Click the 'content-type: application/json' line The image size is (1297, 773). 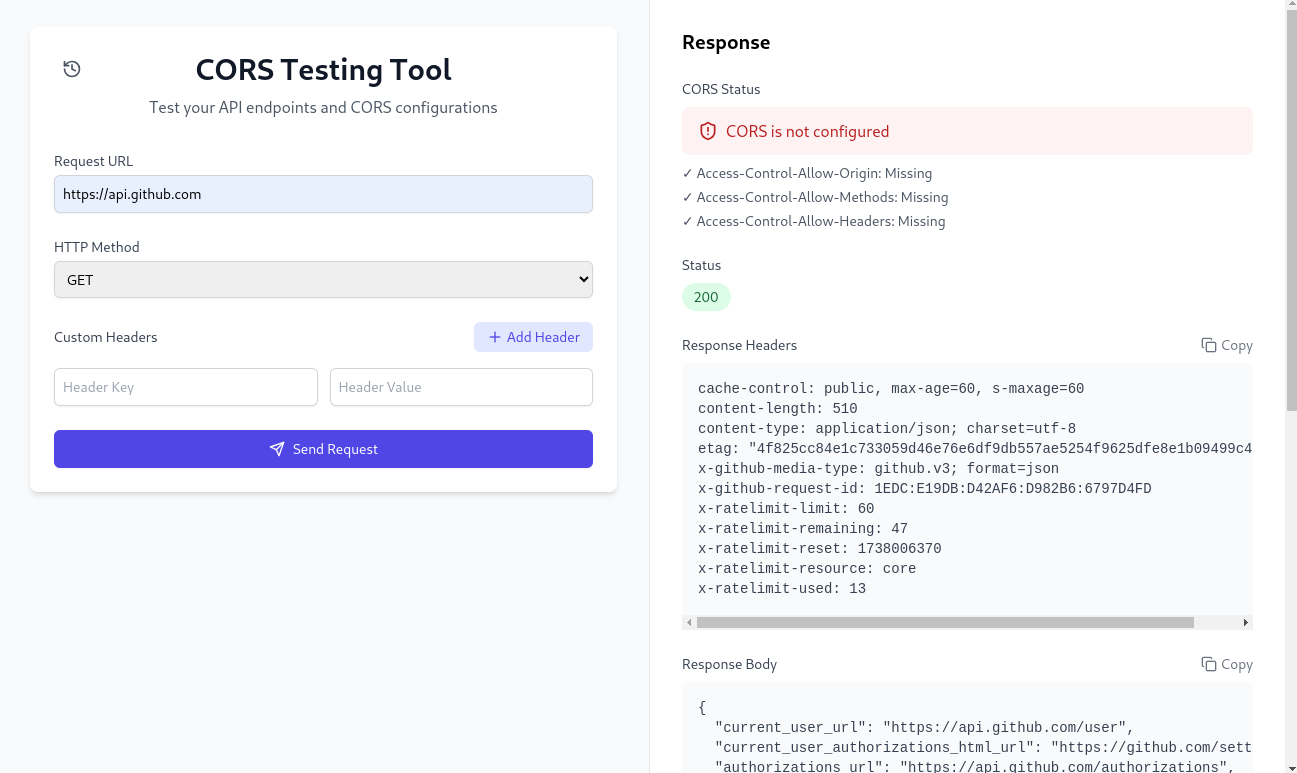click(x=887, y=428)
